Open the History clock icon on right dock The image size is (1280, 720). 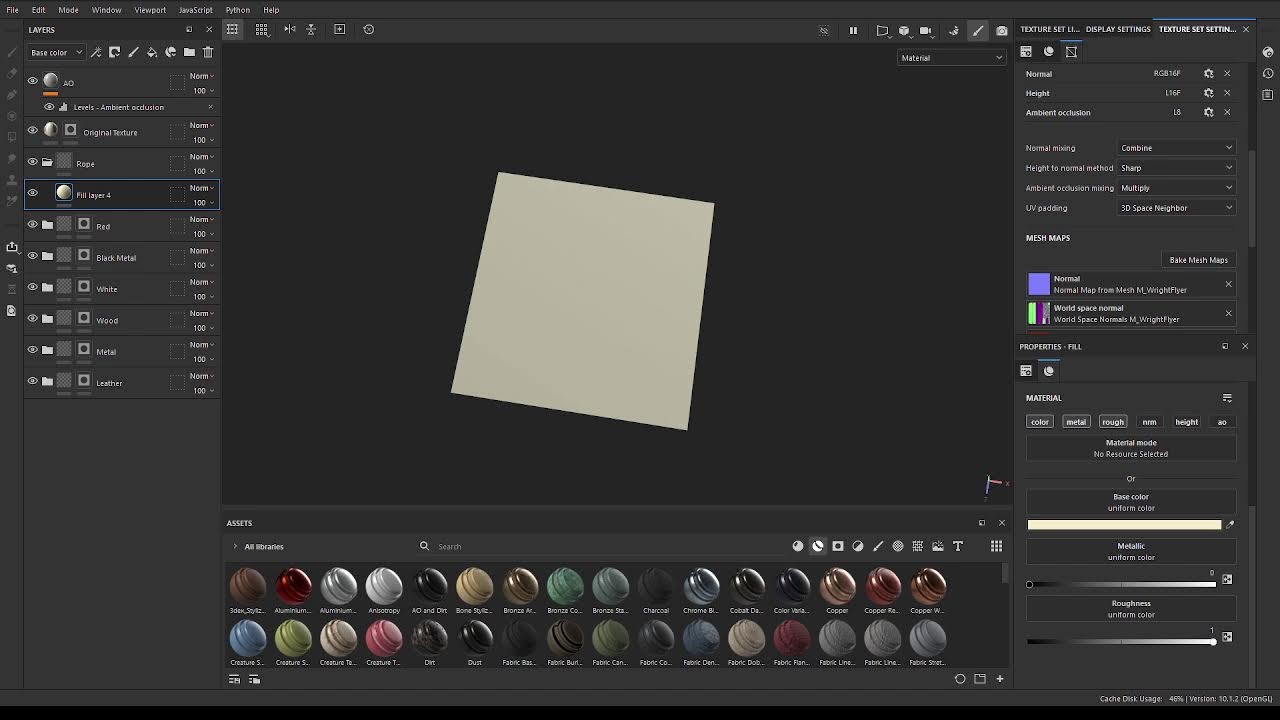(x=1269, y=73)
